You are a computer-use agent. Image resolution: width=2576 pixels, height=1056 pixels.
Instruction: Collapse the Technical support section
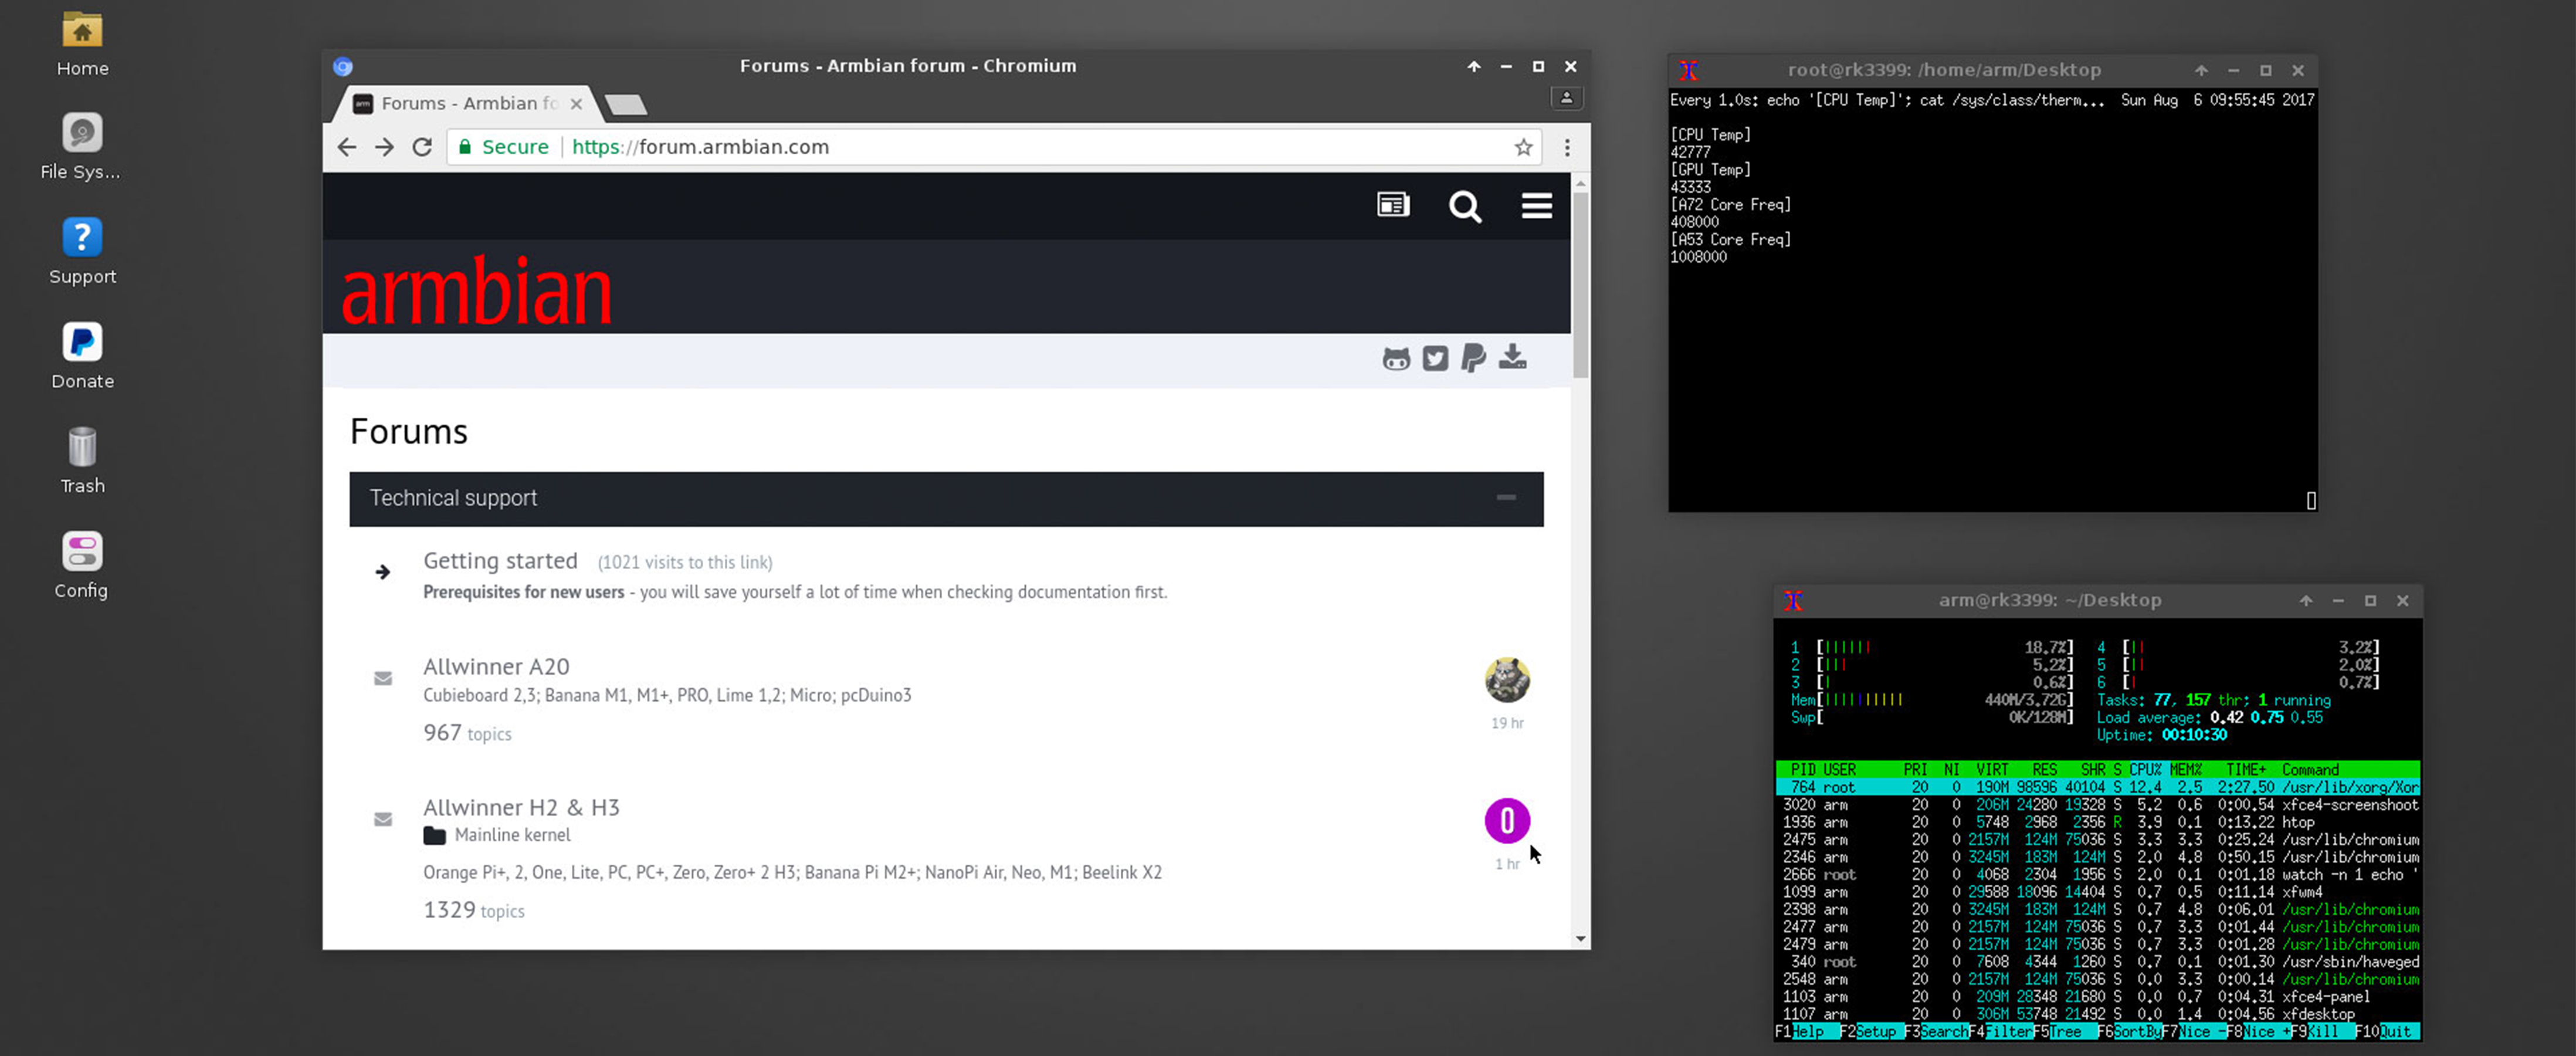coord(1505,498)
